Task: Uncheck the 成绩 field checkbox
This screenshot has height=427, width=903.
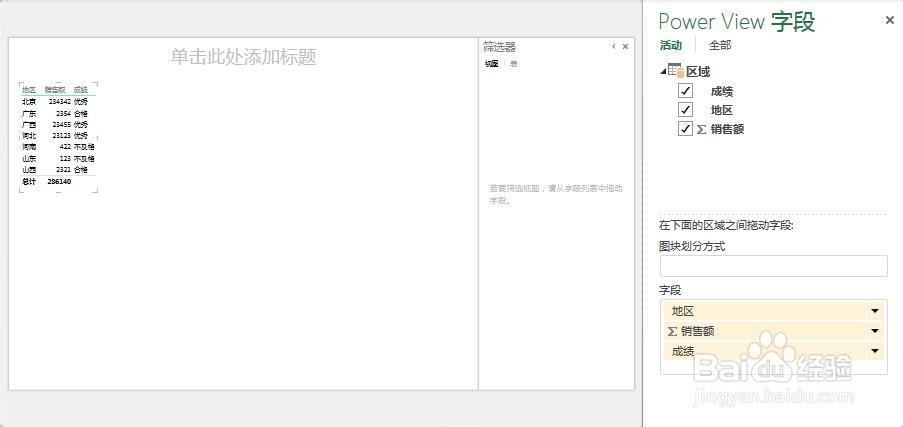Action: 685,91
